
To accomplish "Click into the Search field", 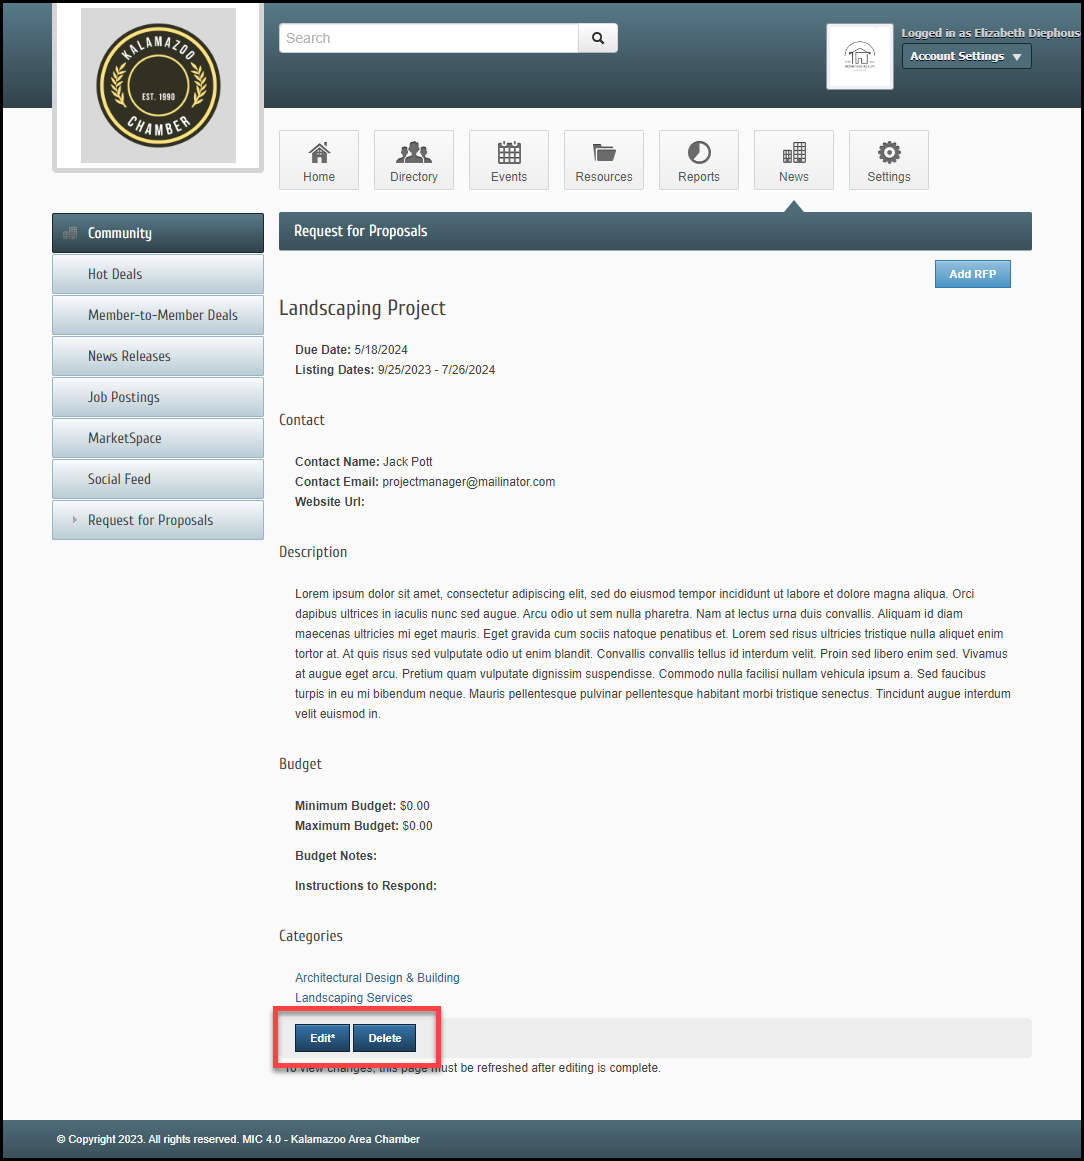I will click(x=429, y=38).
